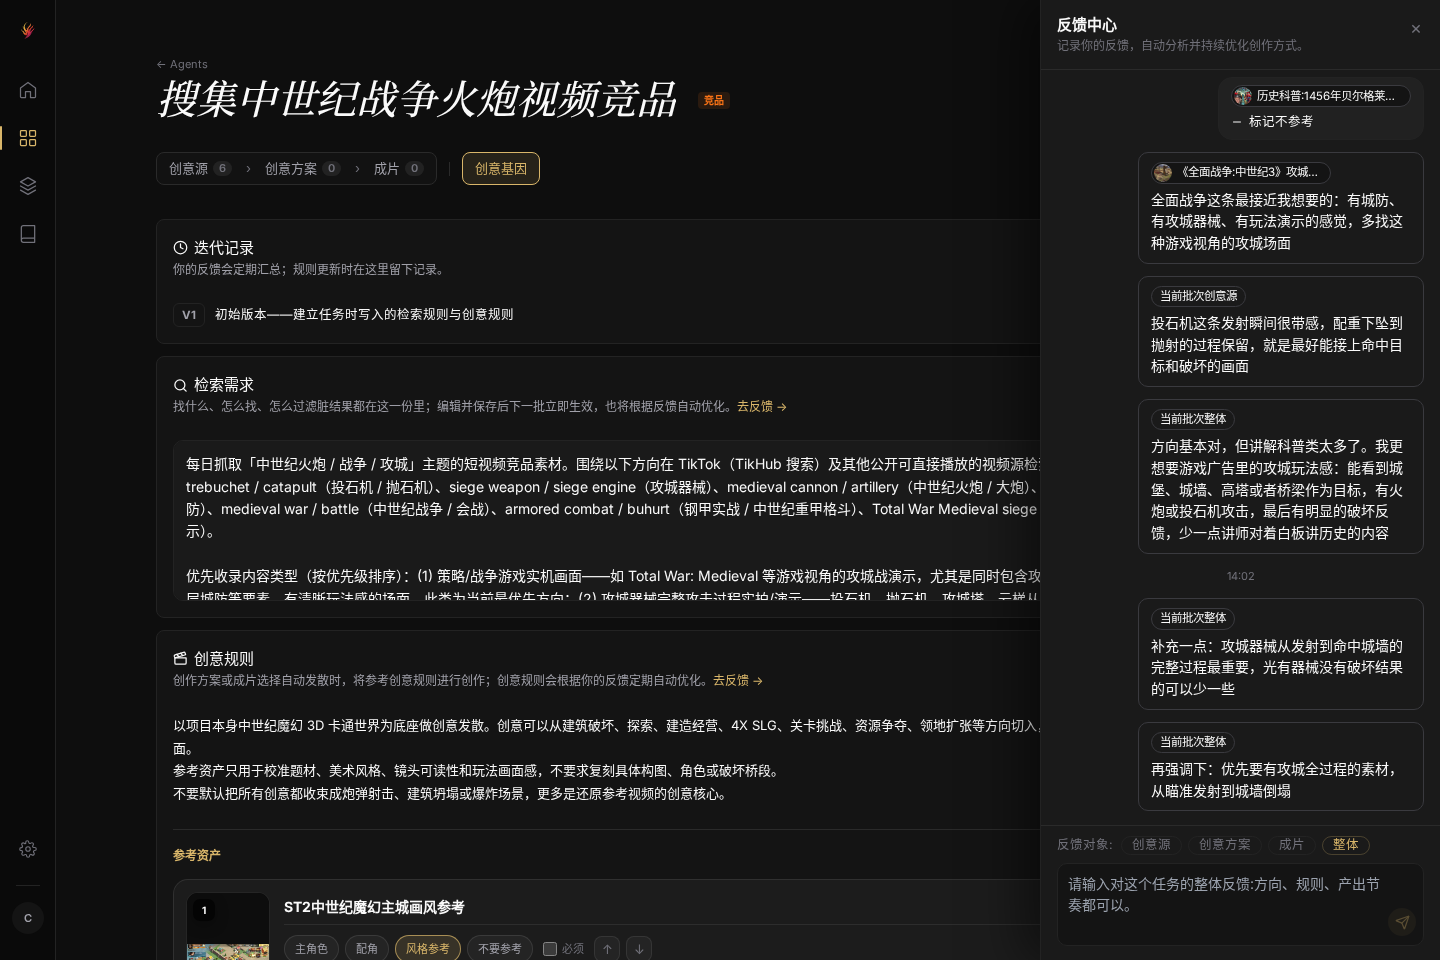Image resolution: width=1440 pixels, height=960 pixels.
Task: Set feedback target to 成片
Action: (x=1291, y=845)
